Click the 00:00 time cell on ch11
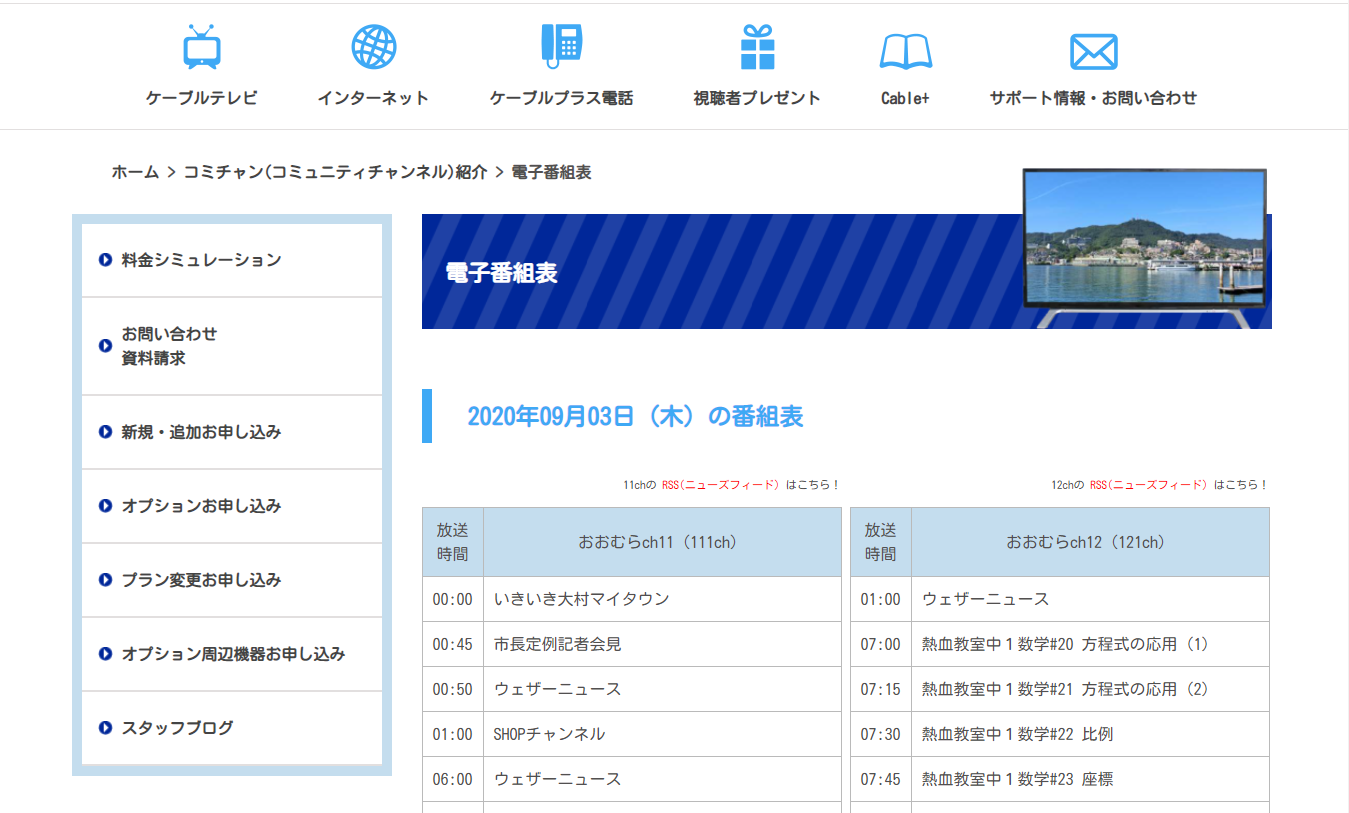Image resolution: width=1349 pixels, height=813 pixels. coord(453,599)
